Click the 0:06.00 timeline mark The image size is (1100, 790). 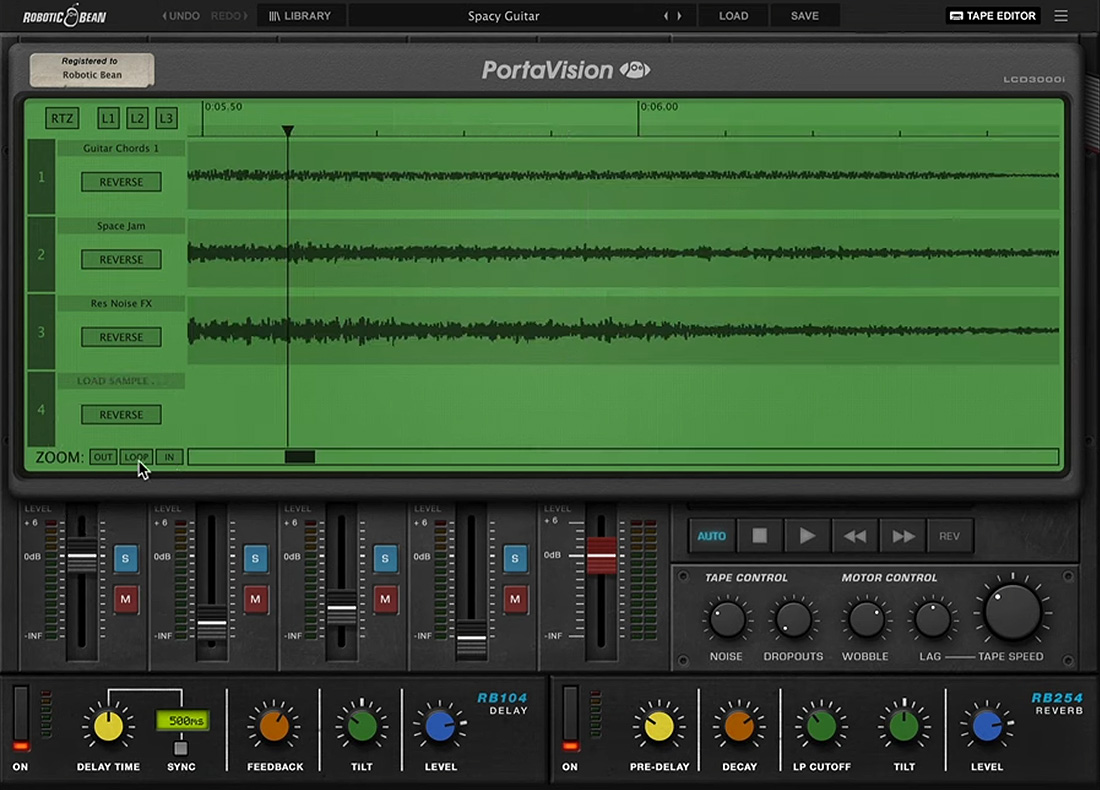click(659, 107)
